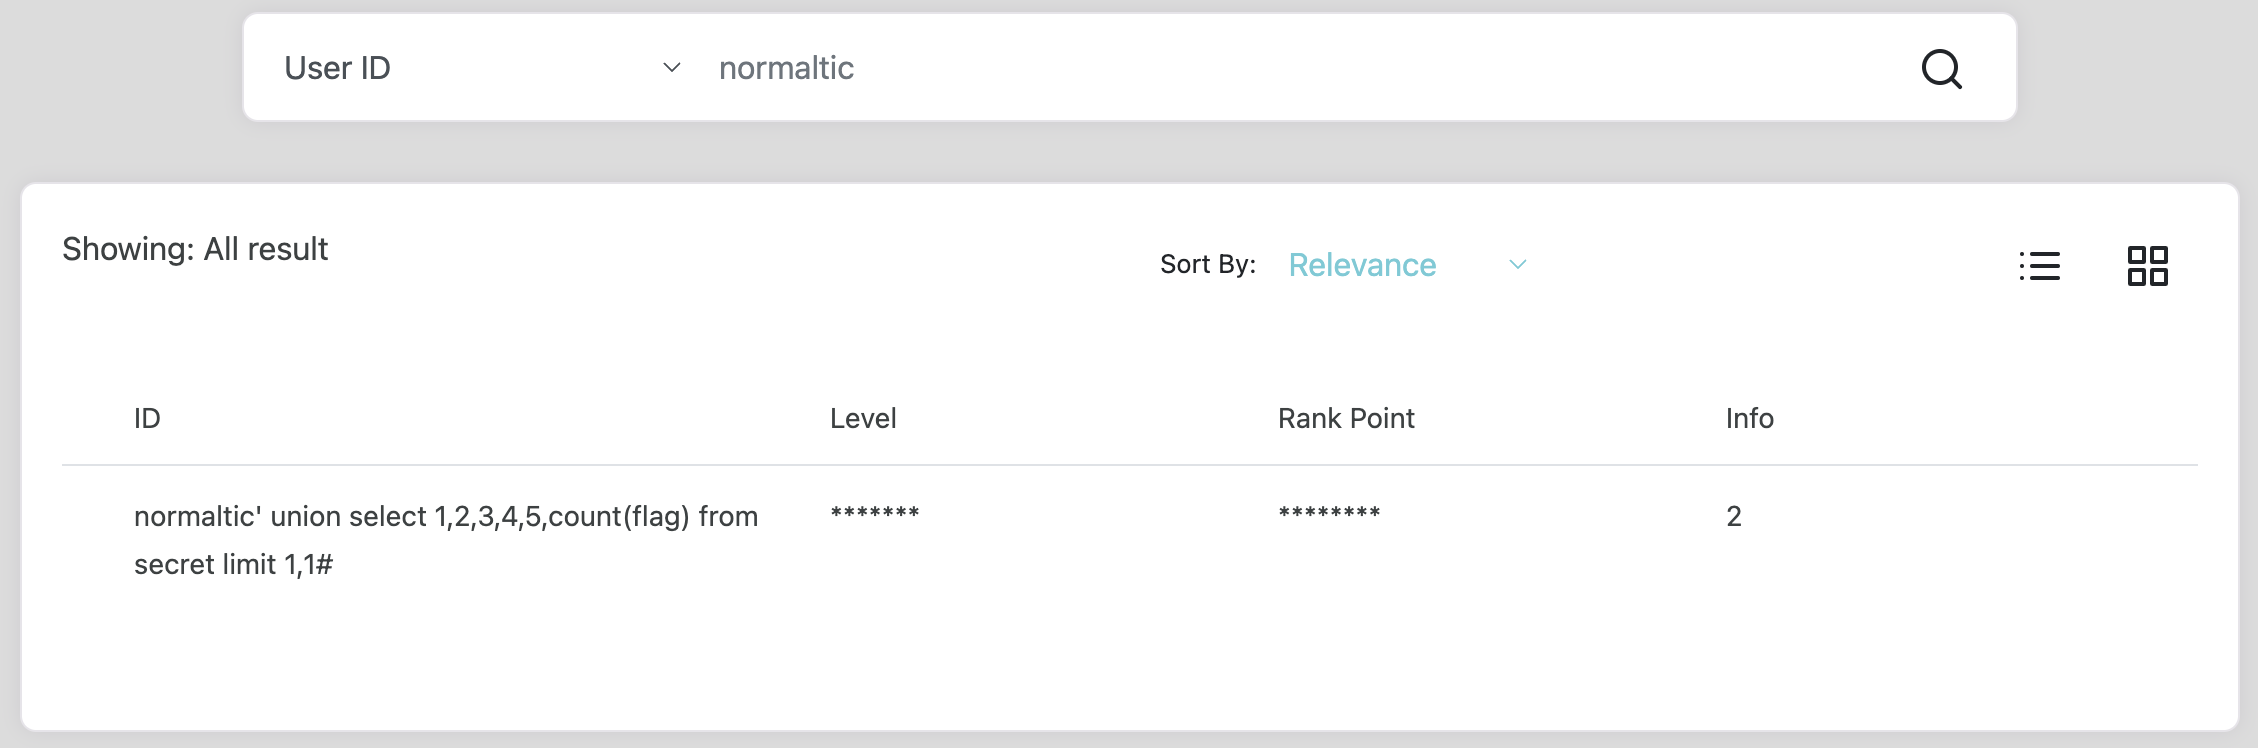The width and height of the screenshot is (2258, 748).
Task: Click the masked Rank Point asterisks
Action: click(1328, 515)
